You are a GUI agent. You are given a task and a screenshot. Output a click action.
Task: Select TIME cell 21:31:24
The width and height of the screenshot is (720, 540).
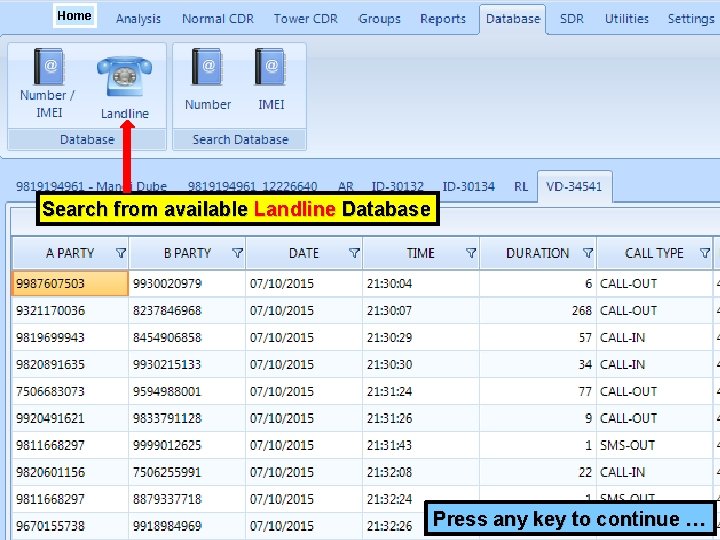(420, 391)
